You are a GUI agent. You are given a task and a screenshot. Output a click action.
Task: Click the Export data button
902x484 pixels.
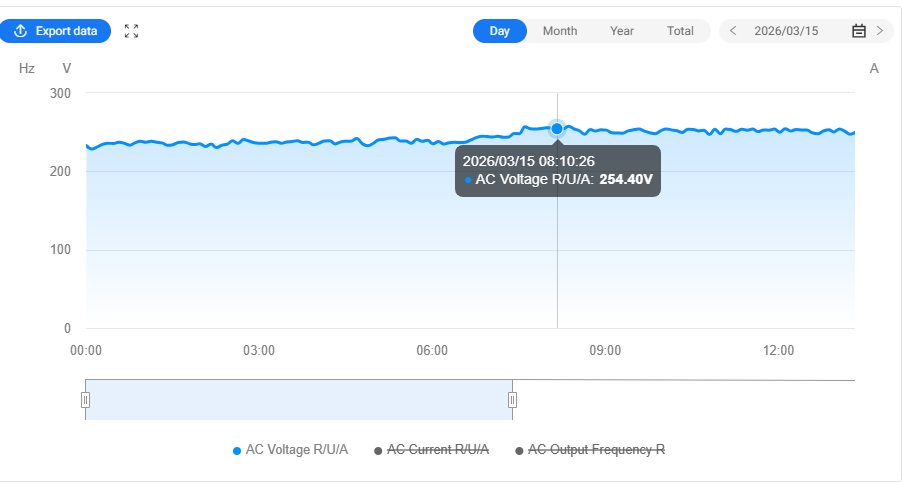56,31
